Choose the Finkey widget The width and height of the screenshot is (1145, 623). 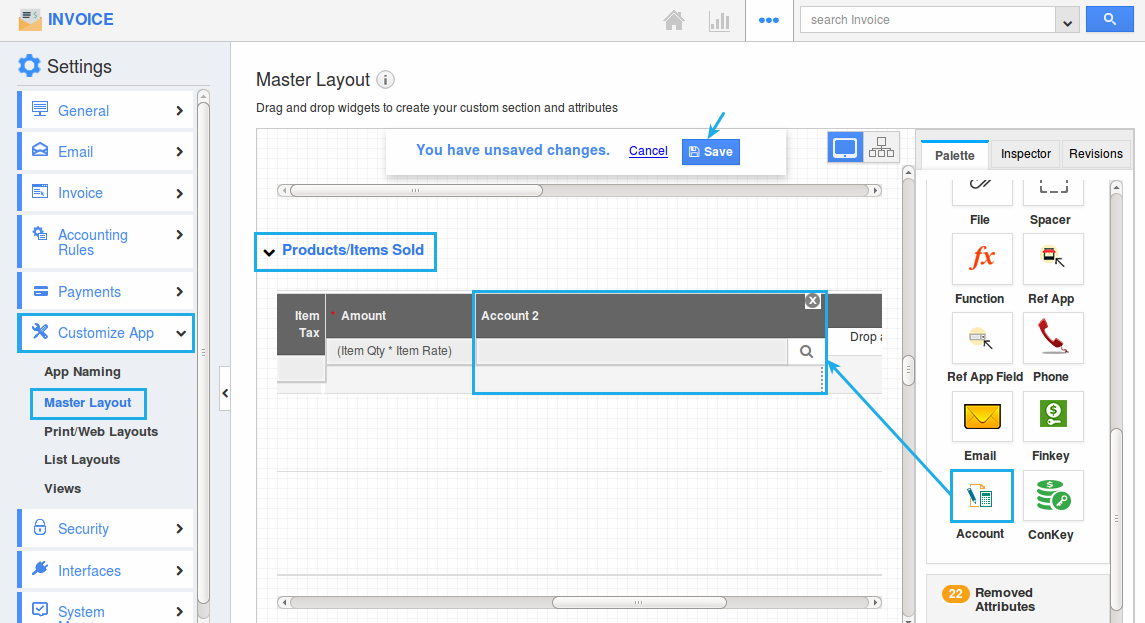pyautogui.click(x=1051, y=417)
